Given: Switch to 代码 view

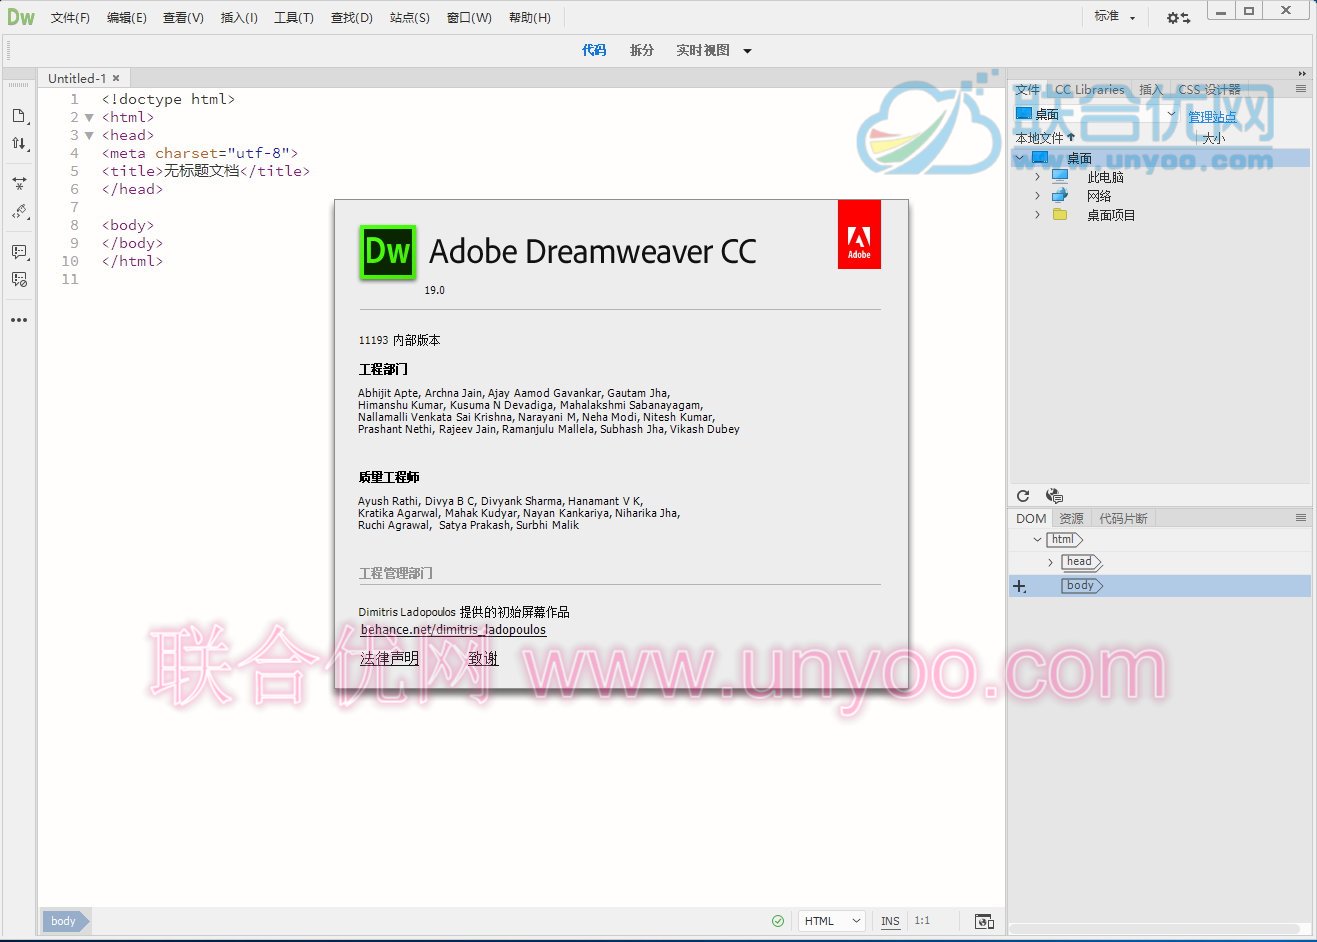Looking at the screenshot, I should (594, 50).
